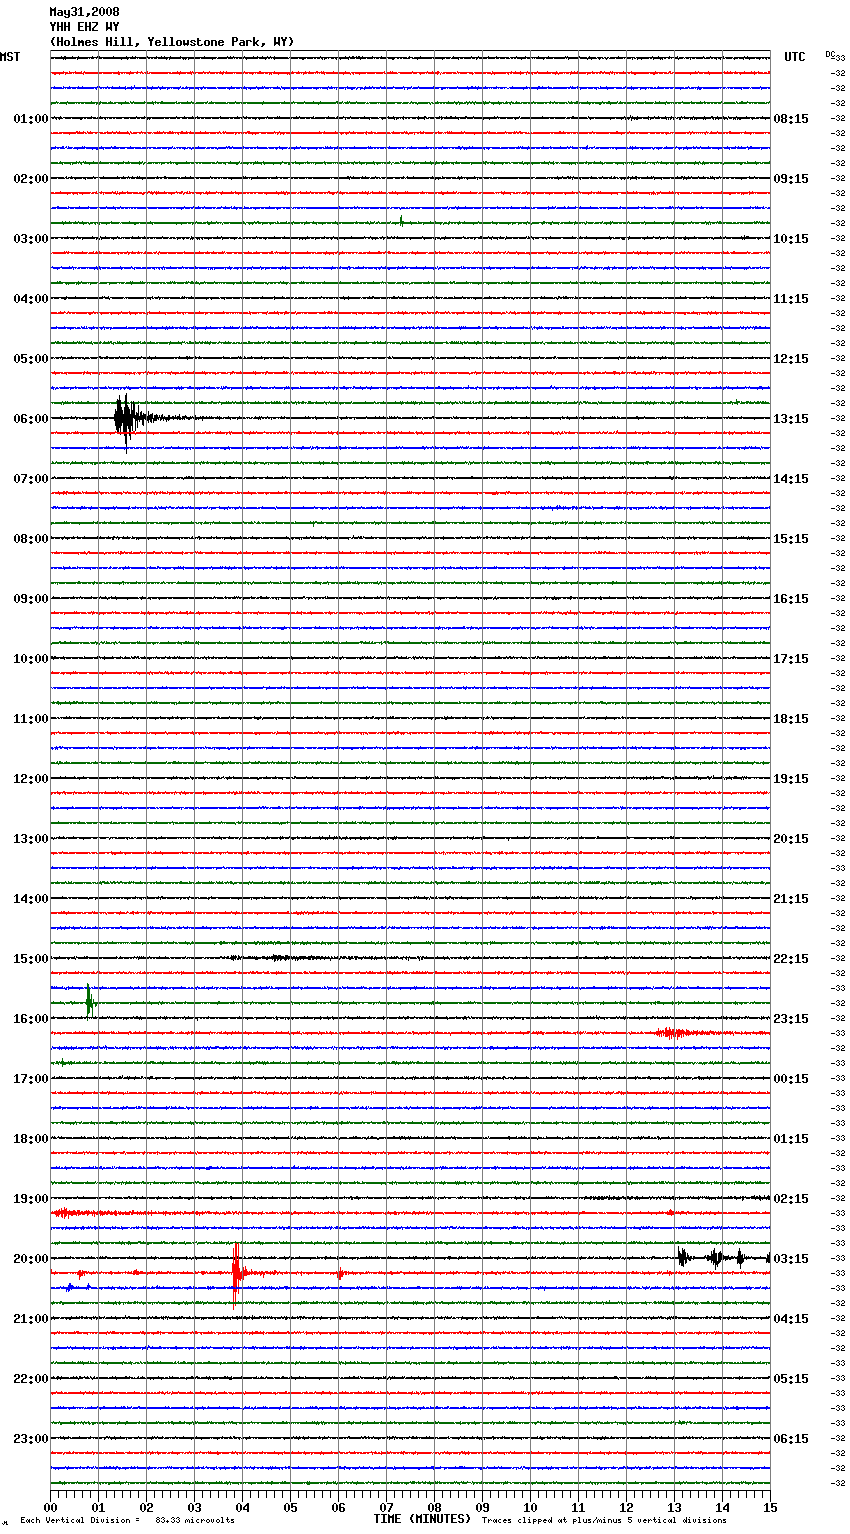Screen dimensions: 850x1534
Task: Select the 02:00 MST time label
Action: coord(31,179)
